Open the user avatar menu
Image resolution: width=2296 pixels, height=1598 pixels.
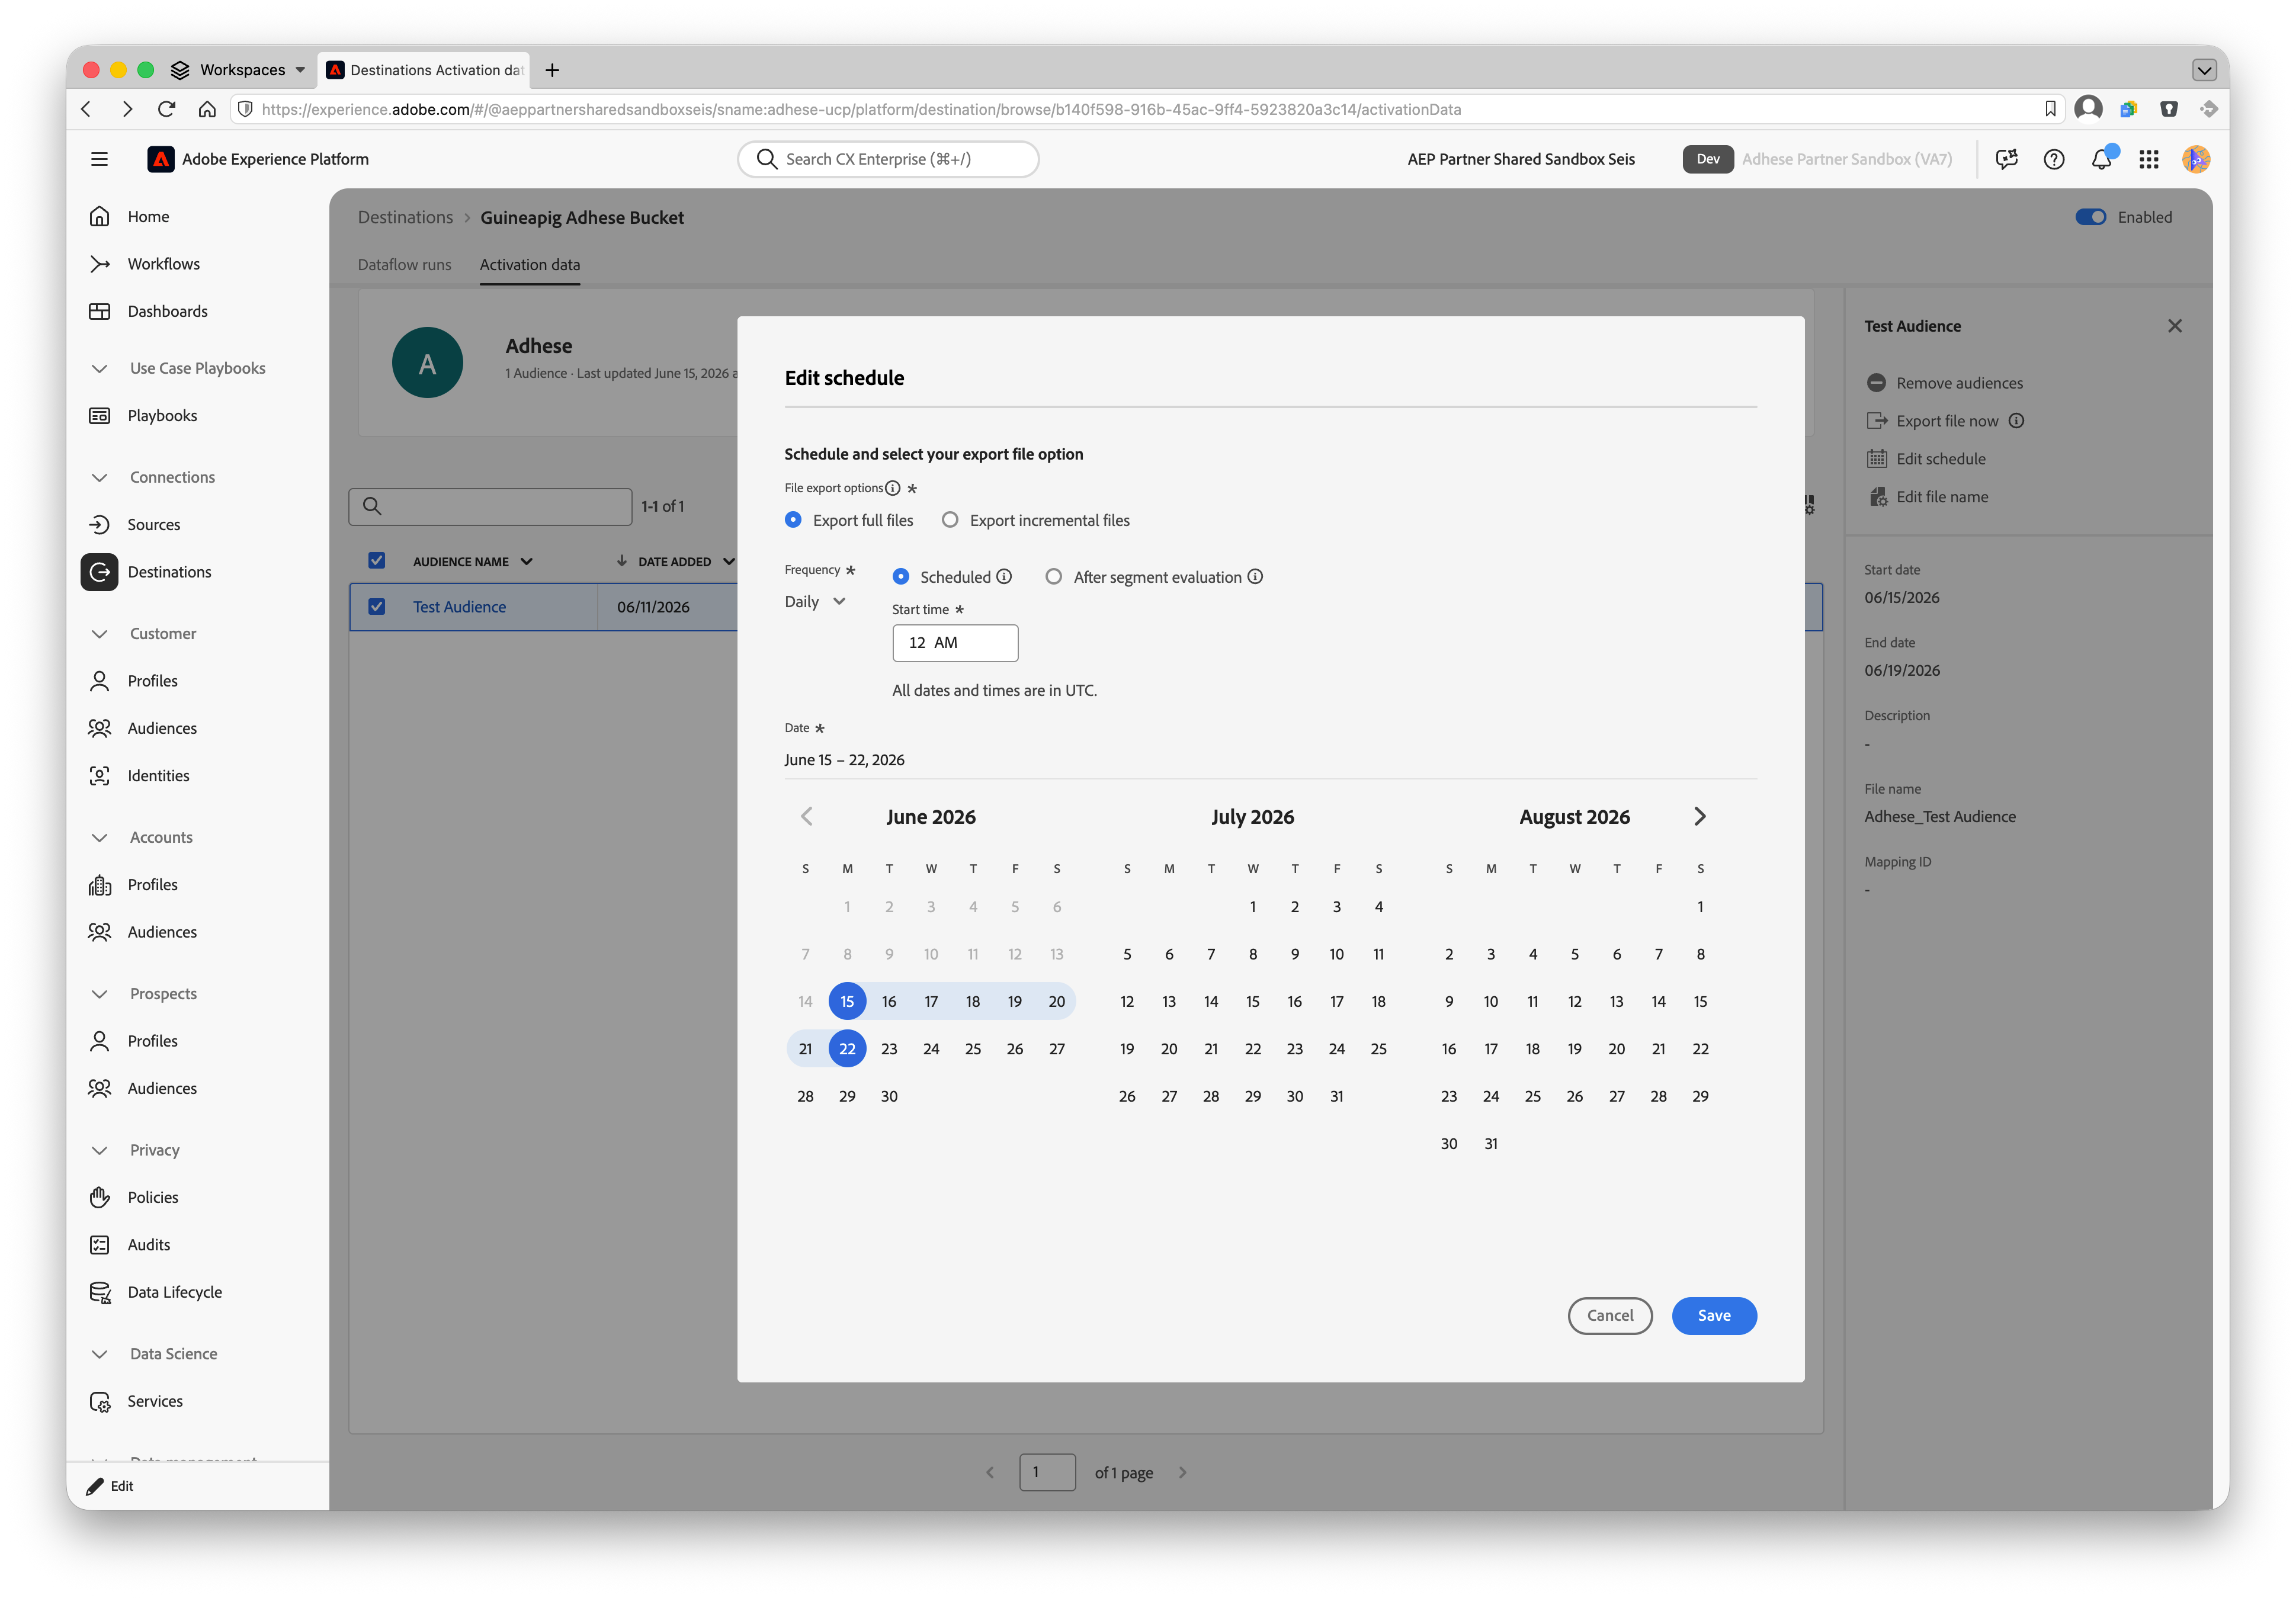[2196, 159]
